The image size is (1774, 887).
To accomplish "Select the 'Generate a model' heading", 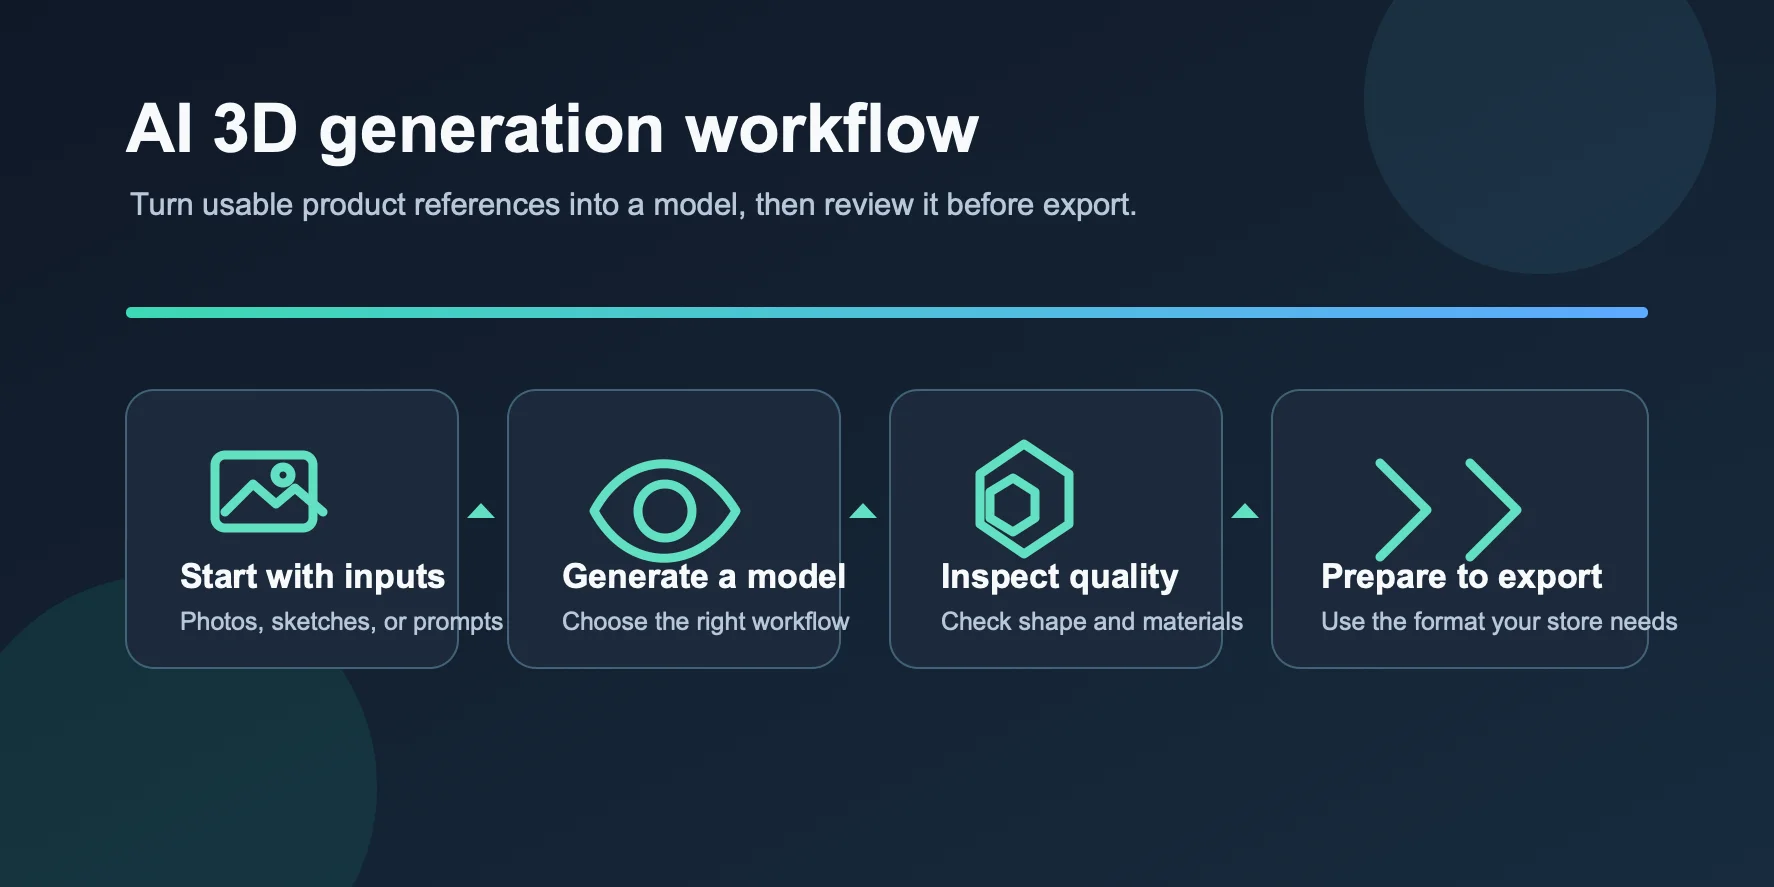I will pos(704,577).
